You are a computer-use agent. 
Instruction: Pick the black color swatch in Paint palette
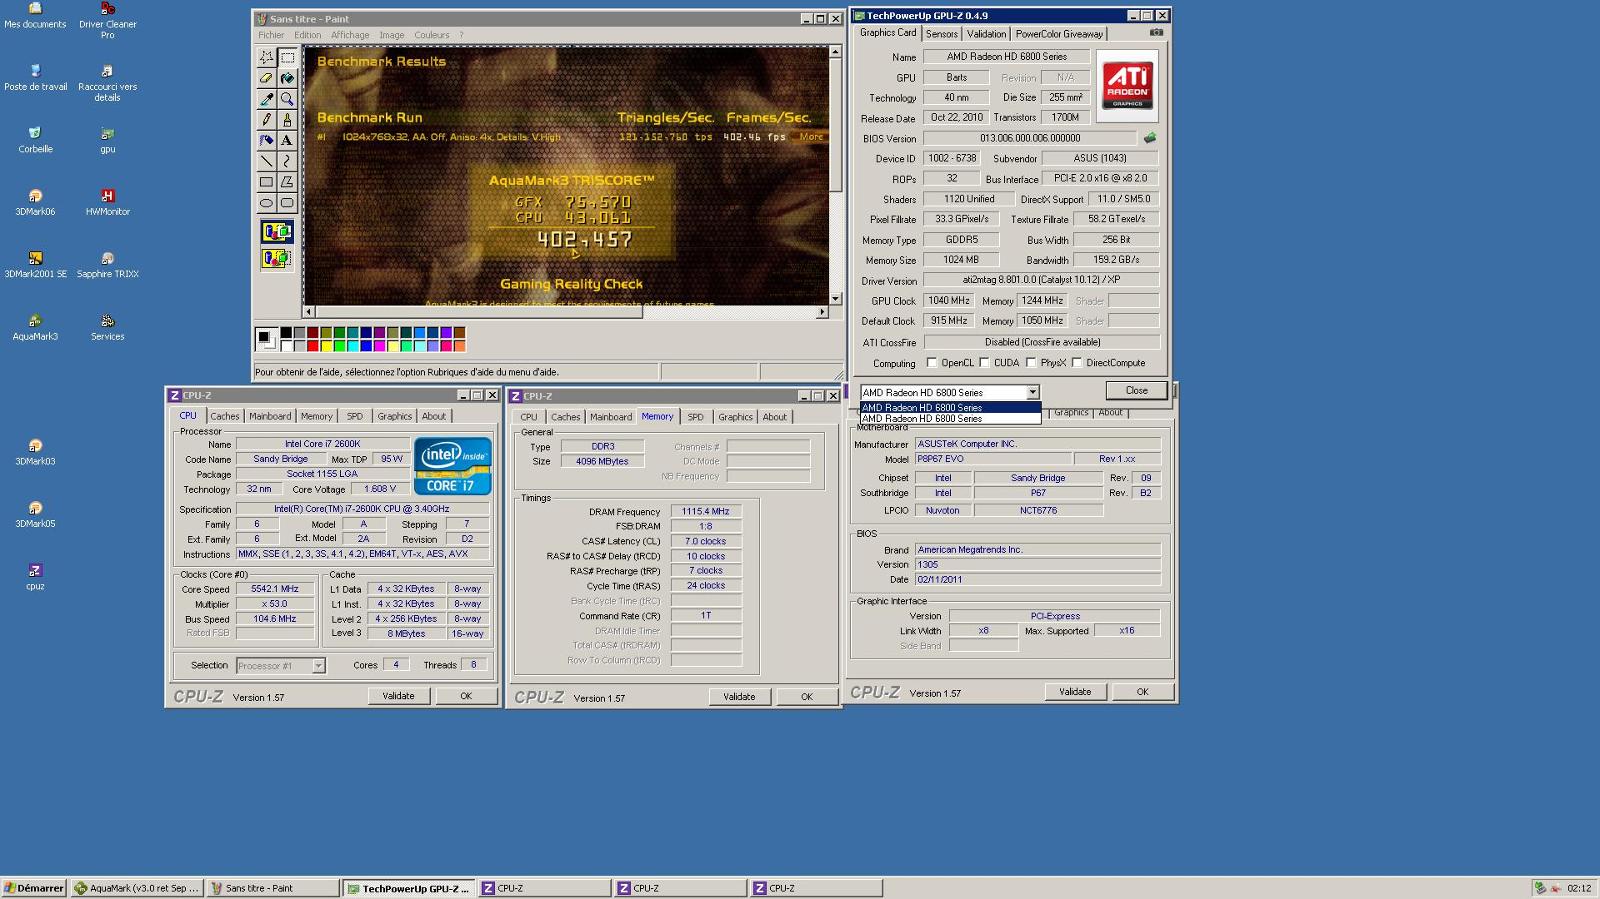[286, 333]
